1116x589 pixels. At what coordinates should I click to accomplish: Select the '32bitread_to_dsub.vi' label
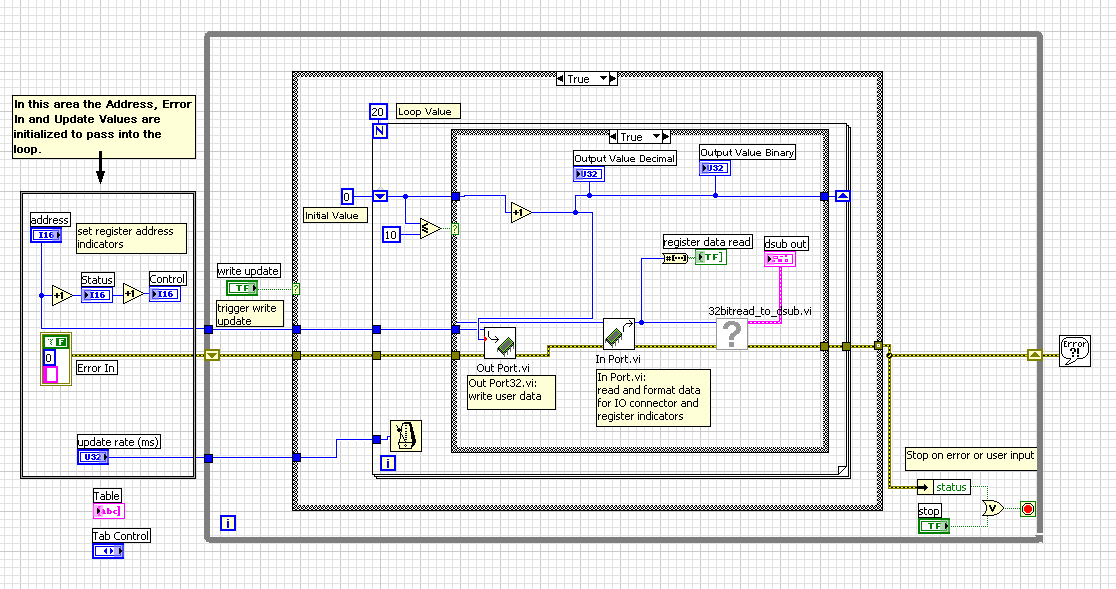click(760, 311)
